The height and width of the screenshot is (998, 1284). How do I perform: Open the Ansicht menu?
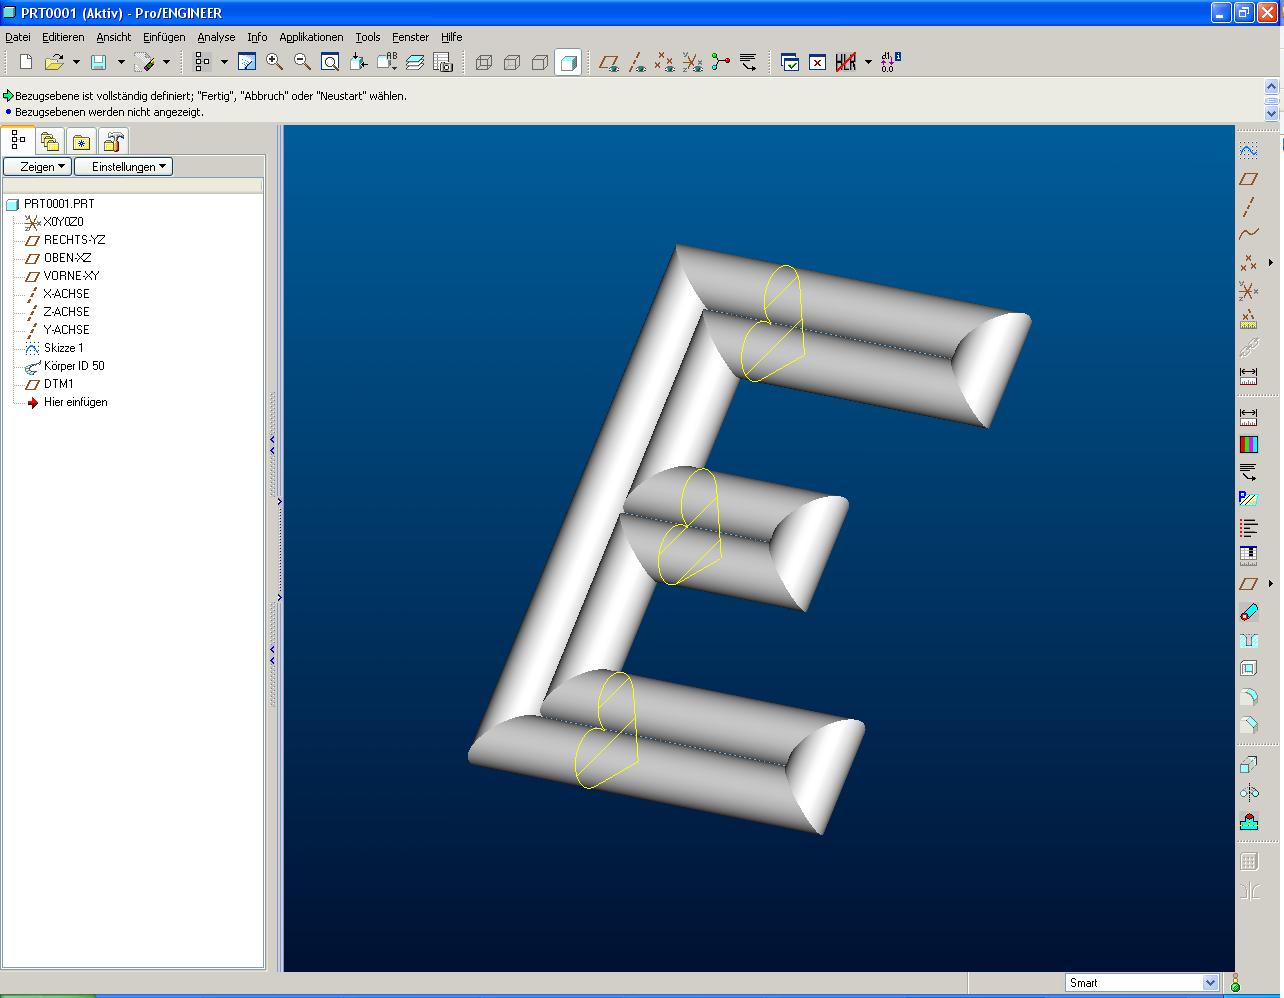click(x=114, y=37)
